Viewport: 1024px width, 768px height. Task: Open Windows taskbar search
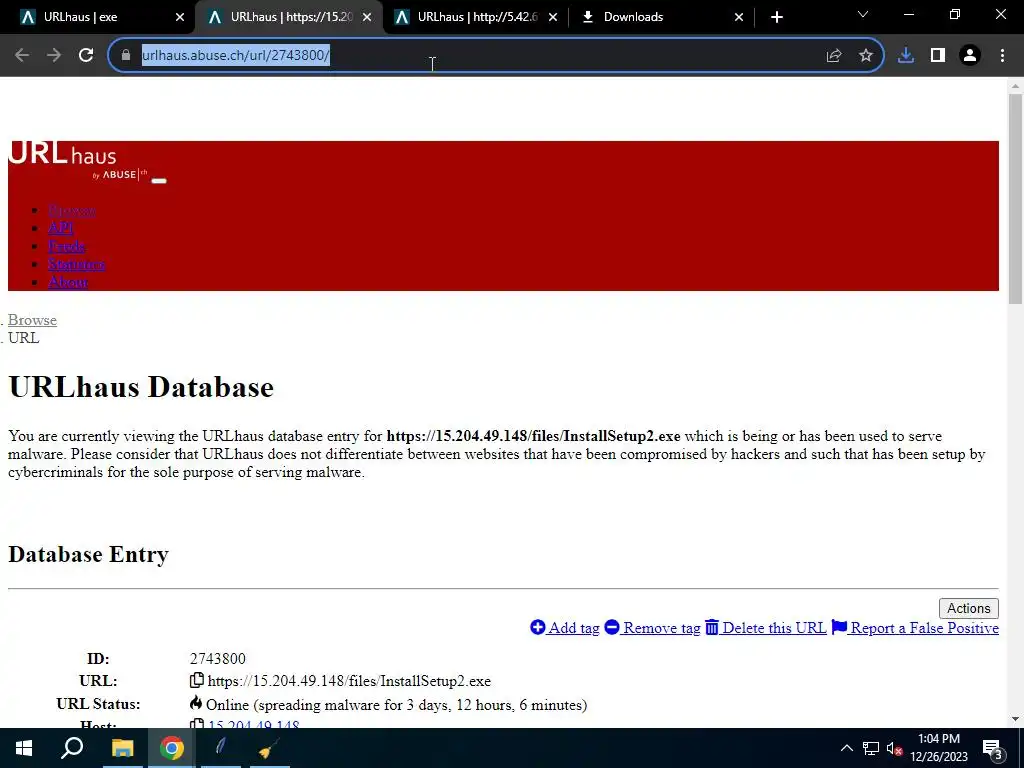pyautogui.click(x=72, y=748)
